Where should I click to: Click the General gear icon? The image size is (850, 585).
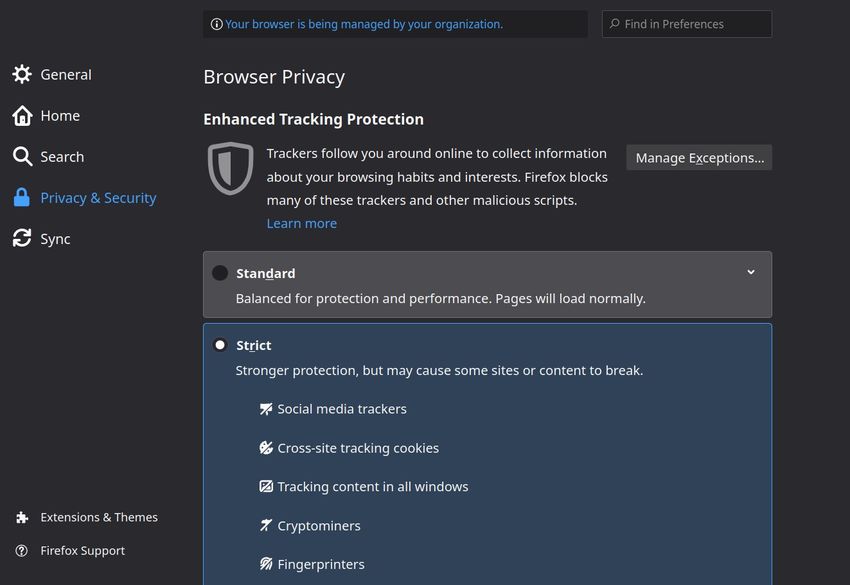point(22,74)
